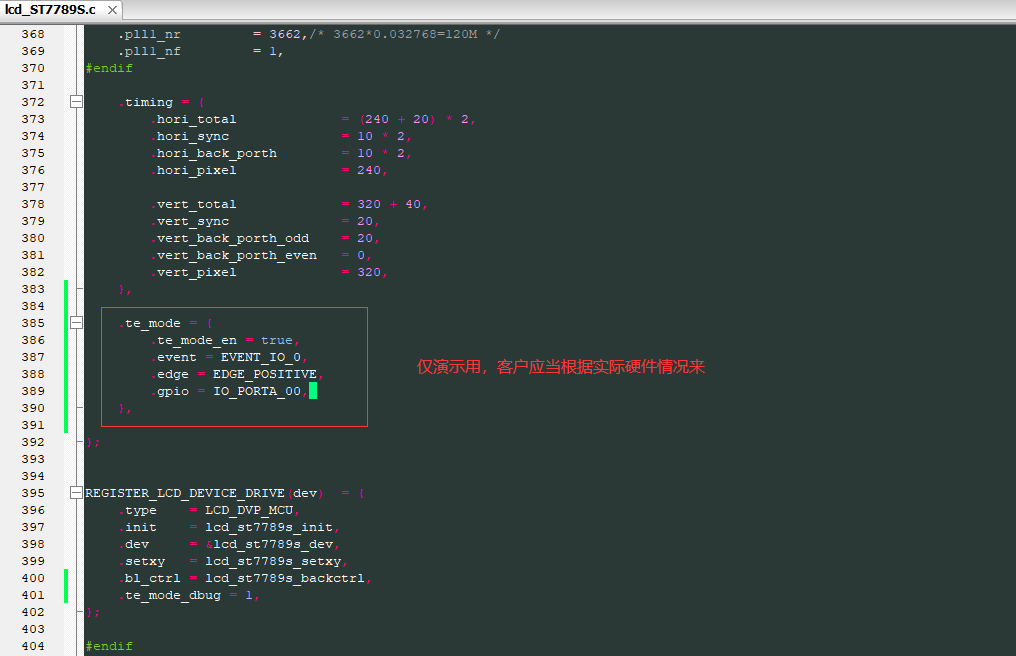The width and height of the screenshot is (1016, 656).
Task: Click the .plll_nr field name
Action: tap(150, 34)
